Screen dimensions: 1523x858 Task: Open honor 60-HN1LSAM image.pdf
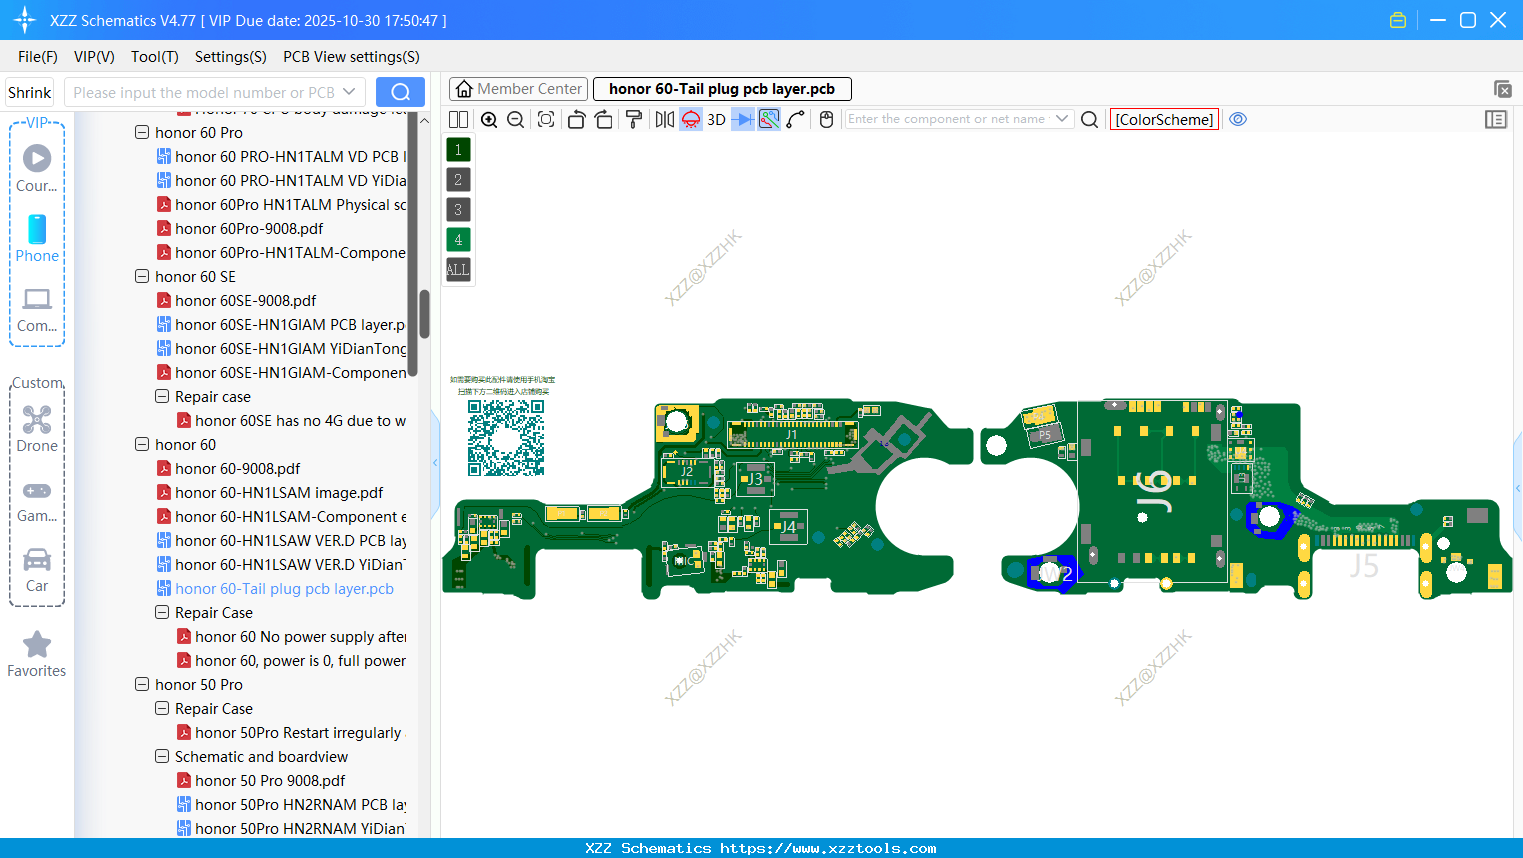tap(278, 492)
